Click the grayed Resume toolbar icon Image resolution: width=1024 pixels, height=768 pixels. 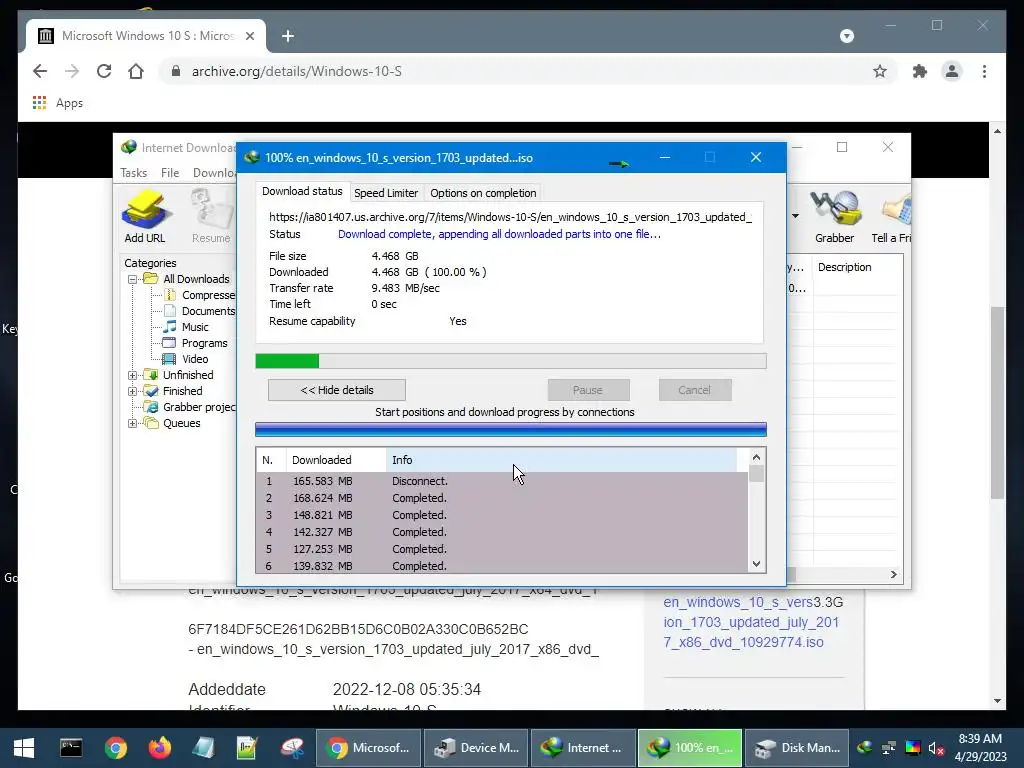211,217
